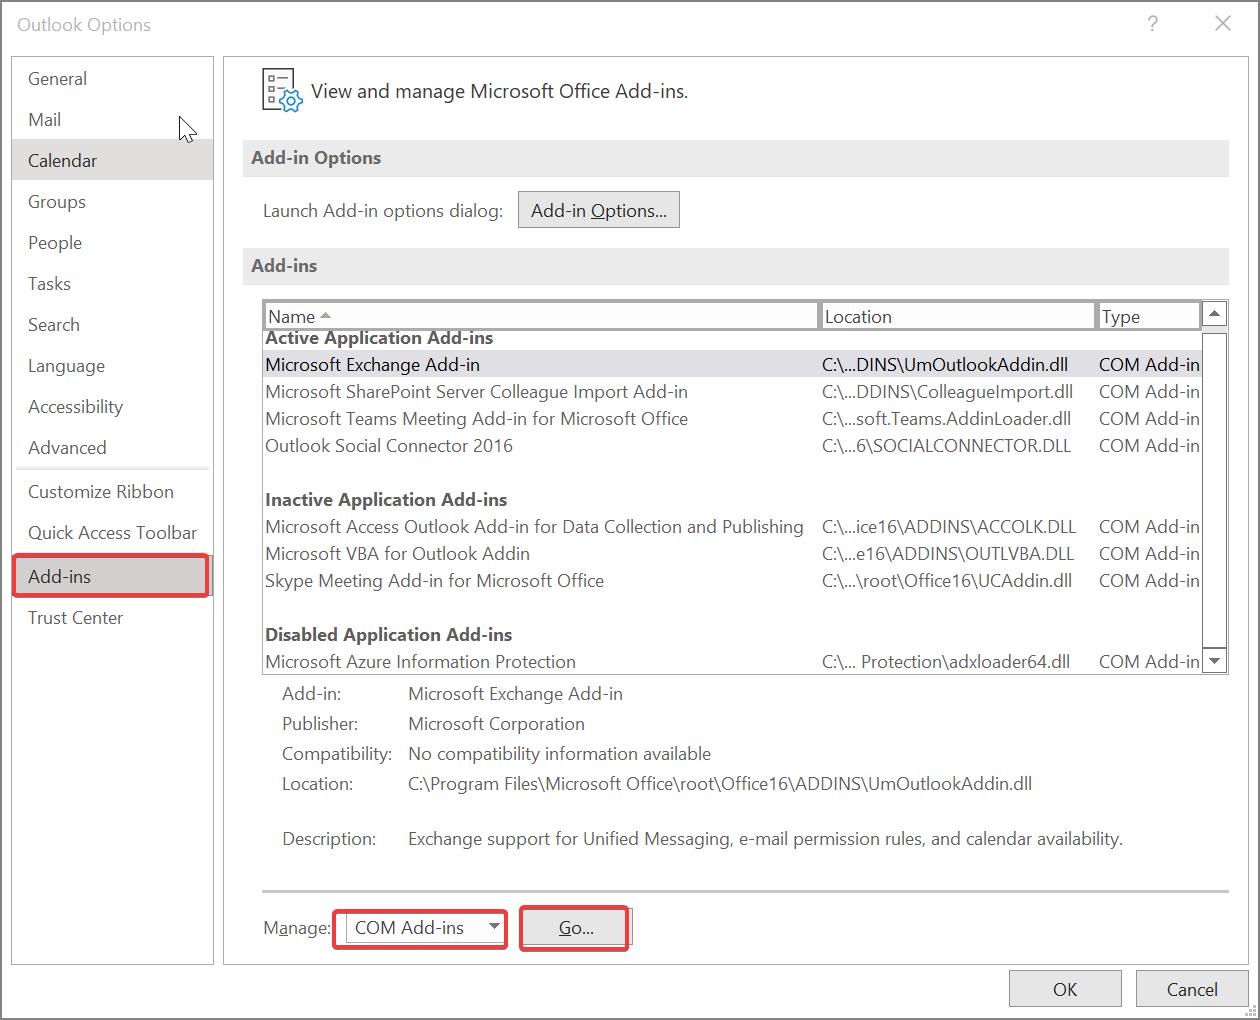1260x1020 pixels.
Task: Click the Help question mark icon
Action: [1154, 24]
